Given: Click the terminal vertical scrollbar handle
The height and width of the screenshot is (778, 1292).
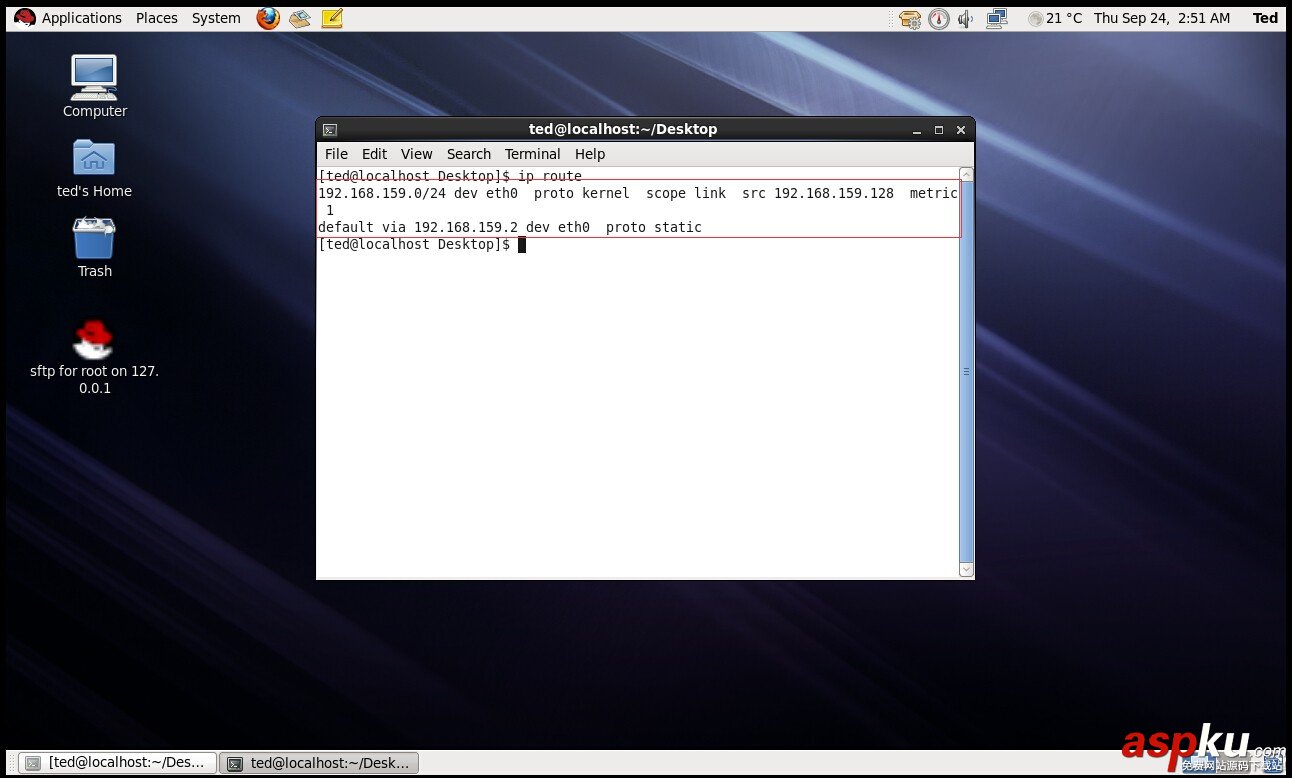Looking at the screenshot, I should point(966,371).
